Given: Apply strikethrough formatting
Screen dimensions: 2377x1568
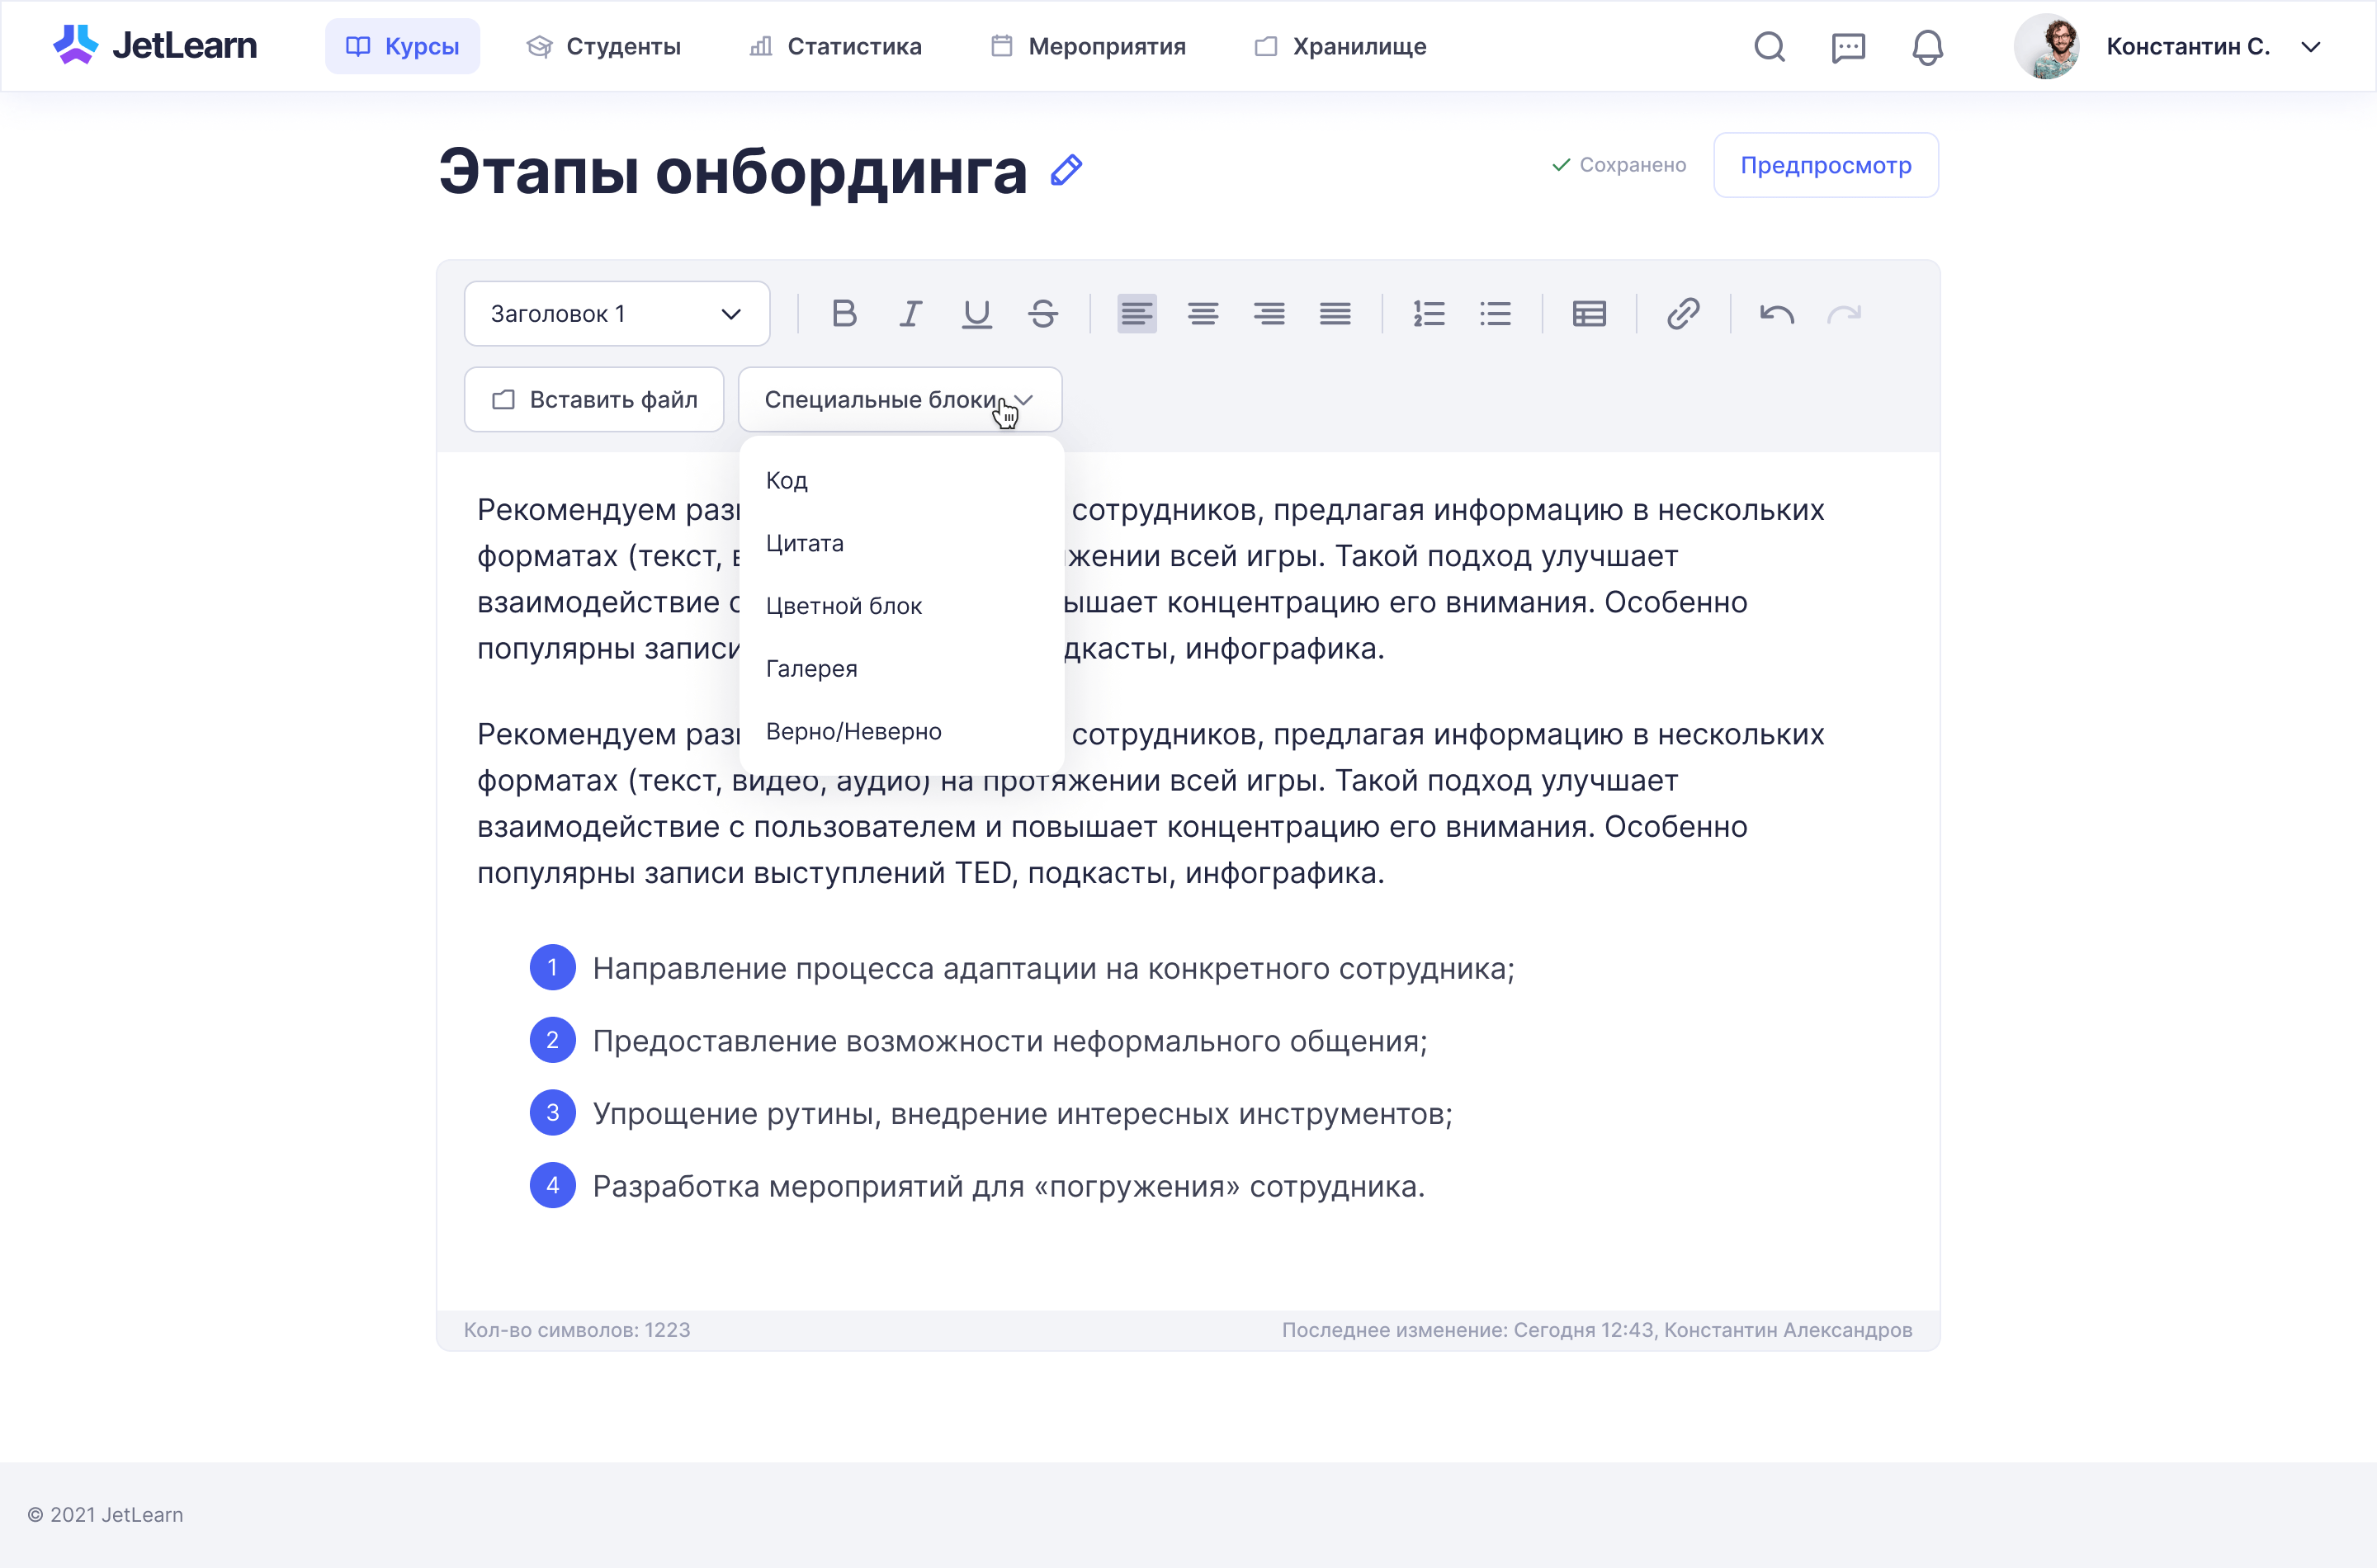Looking at the screenshot, I should pos(1043,314).
